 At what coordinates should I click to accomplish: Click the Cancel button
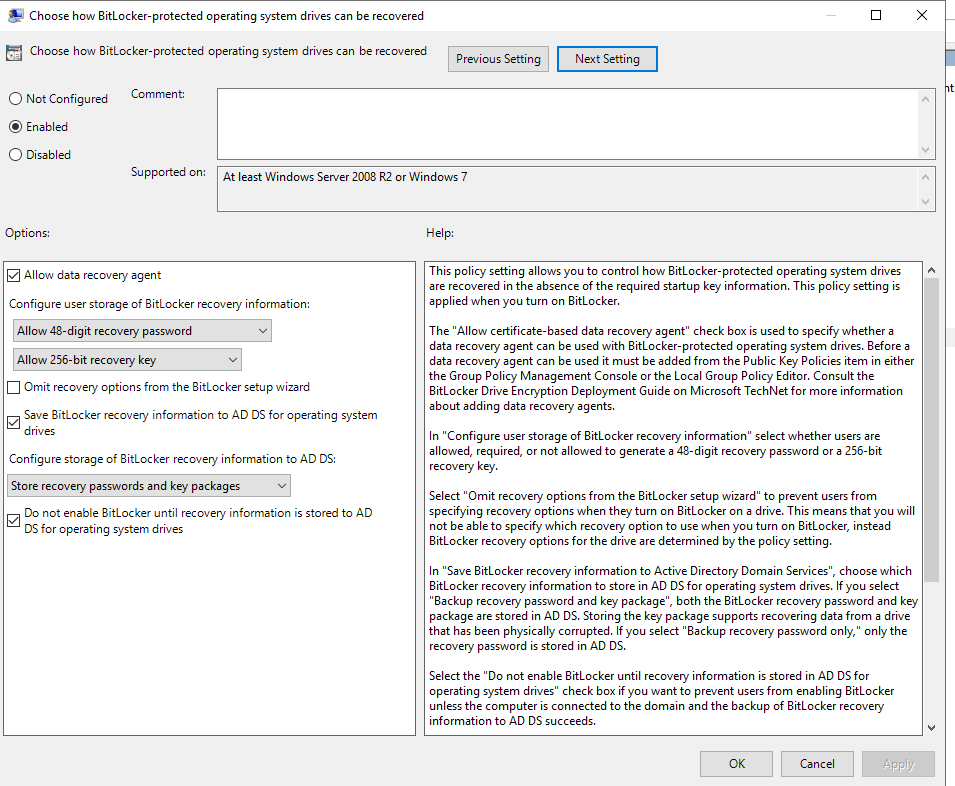(x=817, y=763)
